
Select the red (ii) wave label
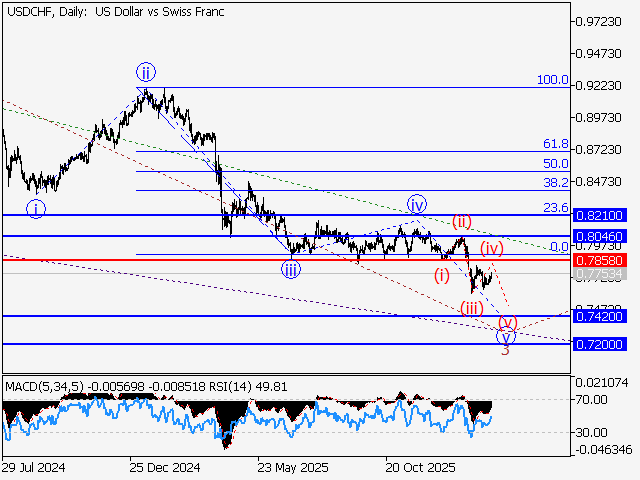[x=461, y=221]
